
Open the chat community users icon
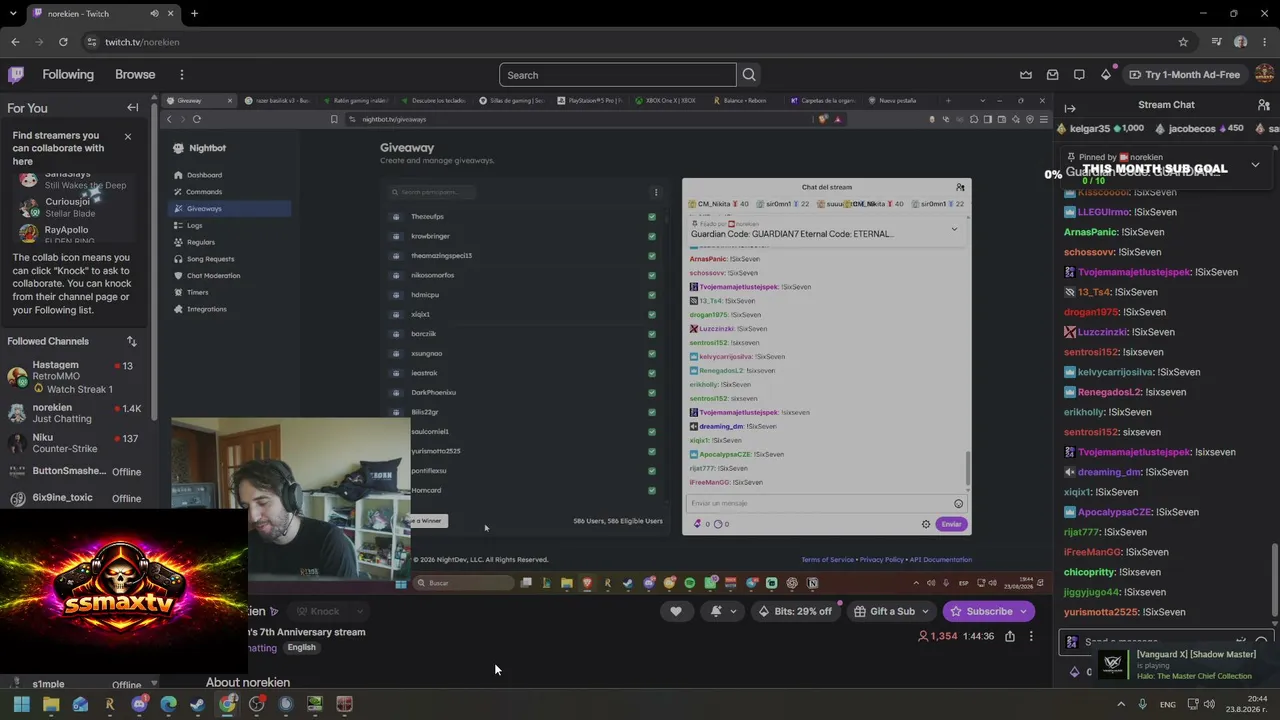[x=1264, y=105]
